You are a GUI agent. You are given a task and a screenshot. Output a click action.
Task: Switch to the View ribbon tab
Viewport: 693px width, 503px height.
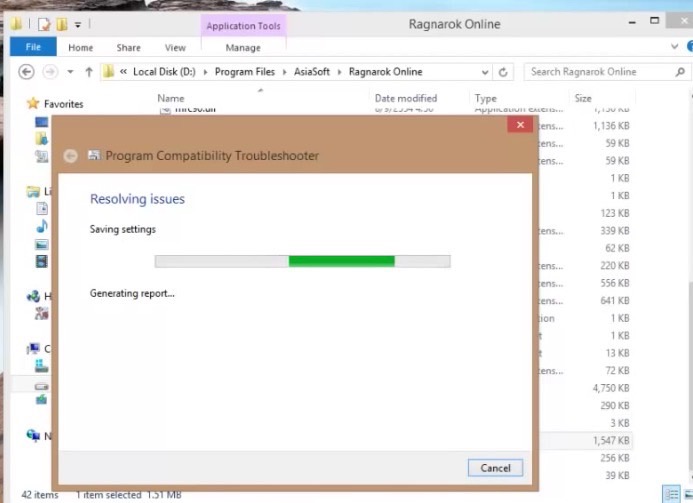tap(175, 48)
